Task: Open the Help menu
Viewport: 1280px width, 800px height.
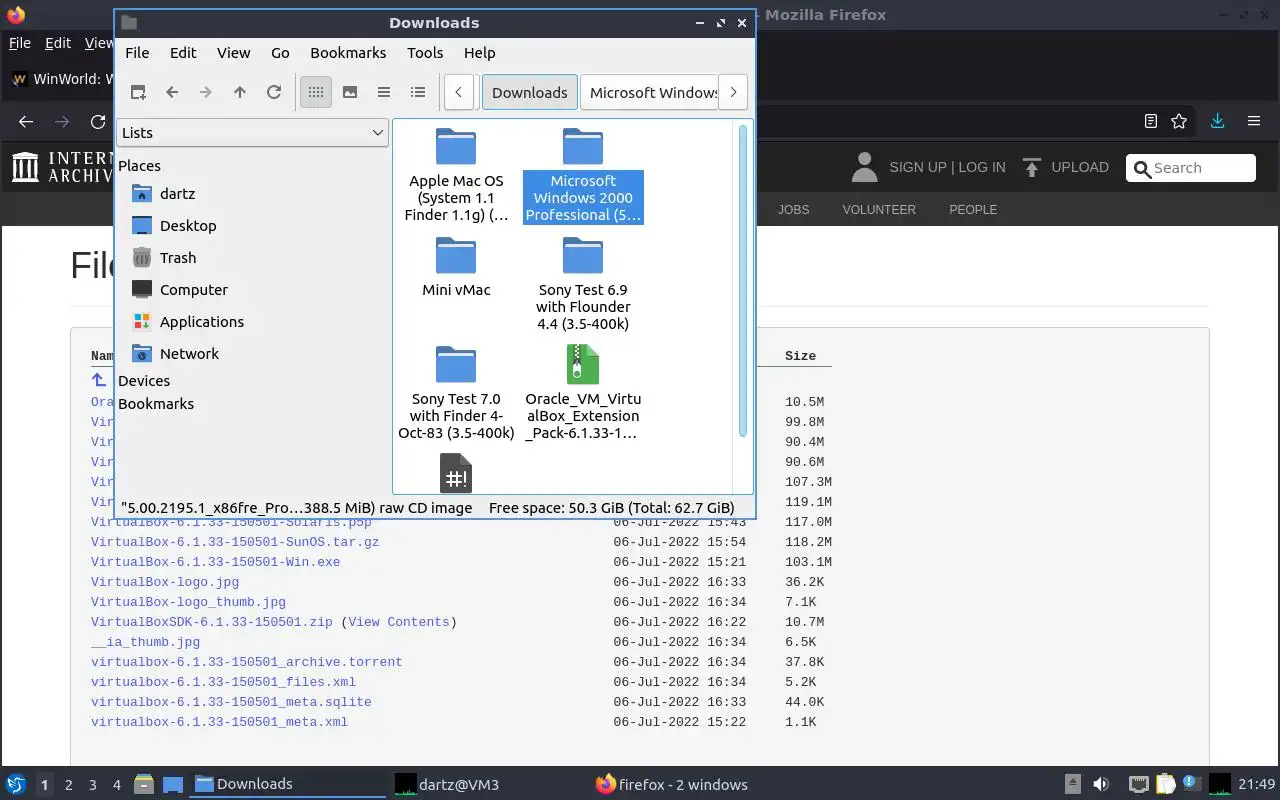Action: pyautogui.click(x=480, y=53)
